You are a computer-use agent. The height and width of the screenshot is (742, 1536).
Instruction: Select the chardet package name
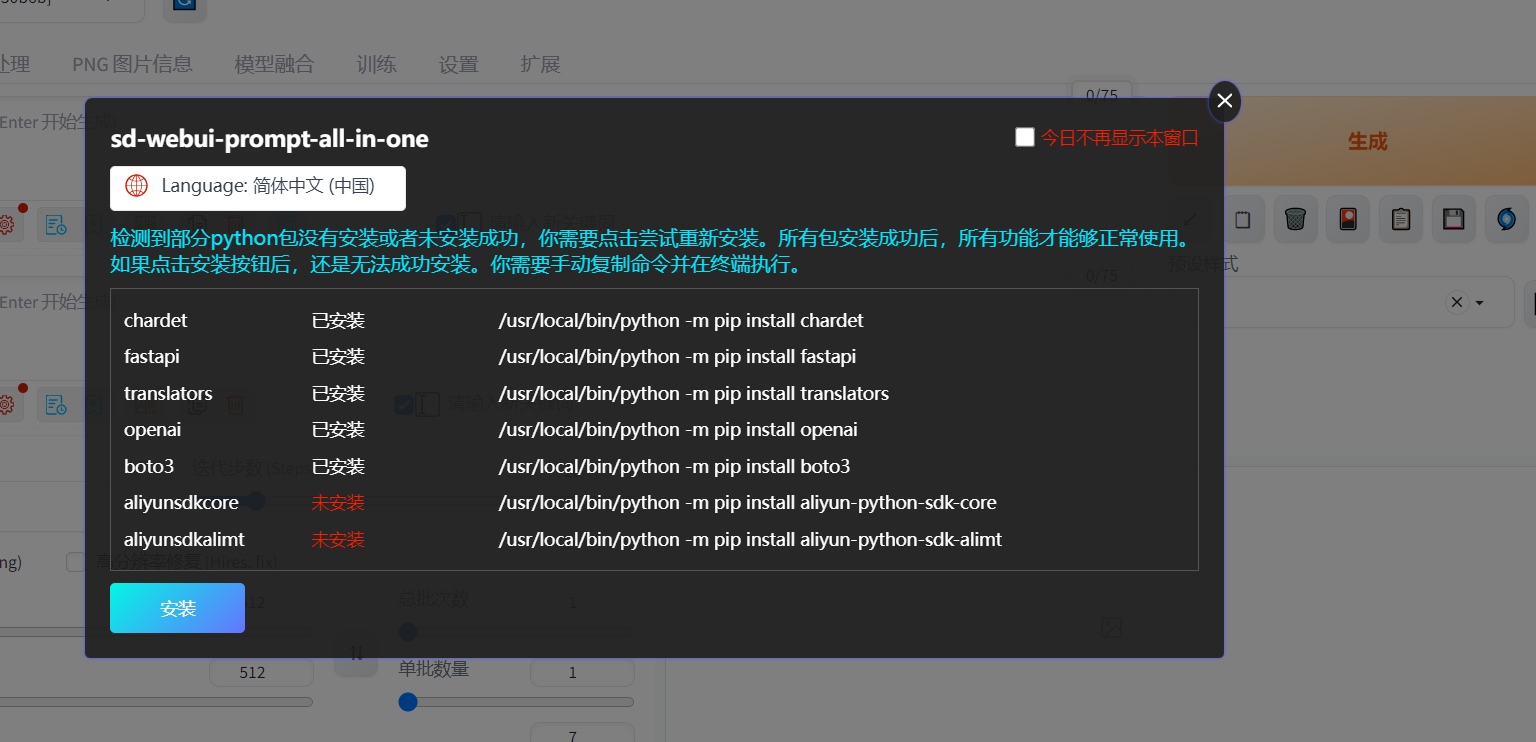pos(155,321)
